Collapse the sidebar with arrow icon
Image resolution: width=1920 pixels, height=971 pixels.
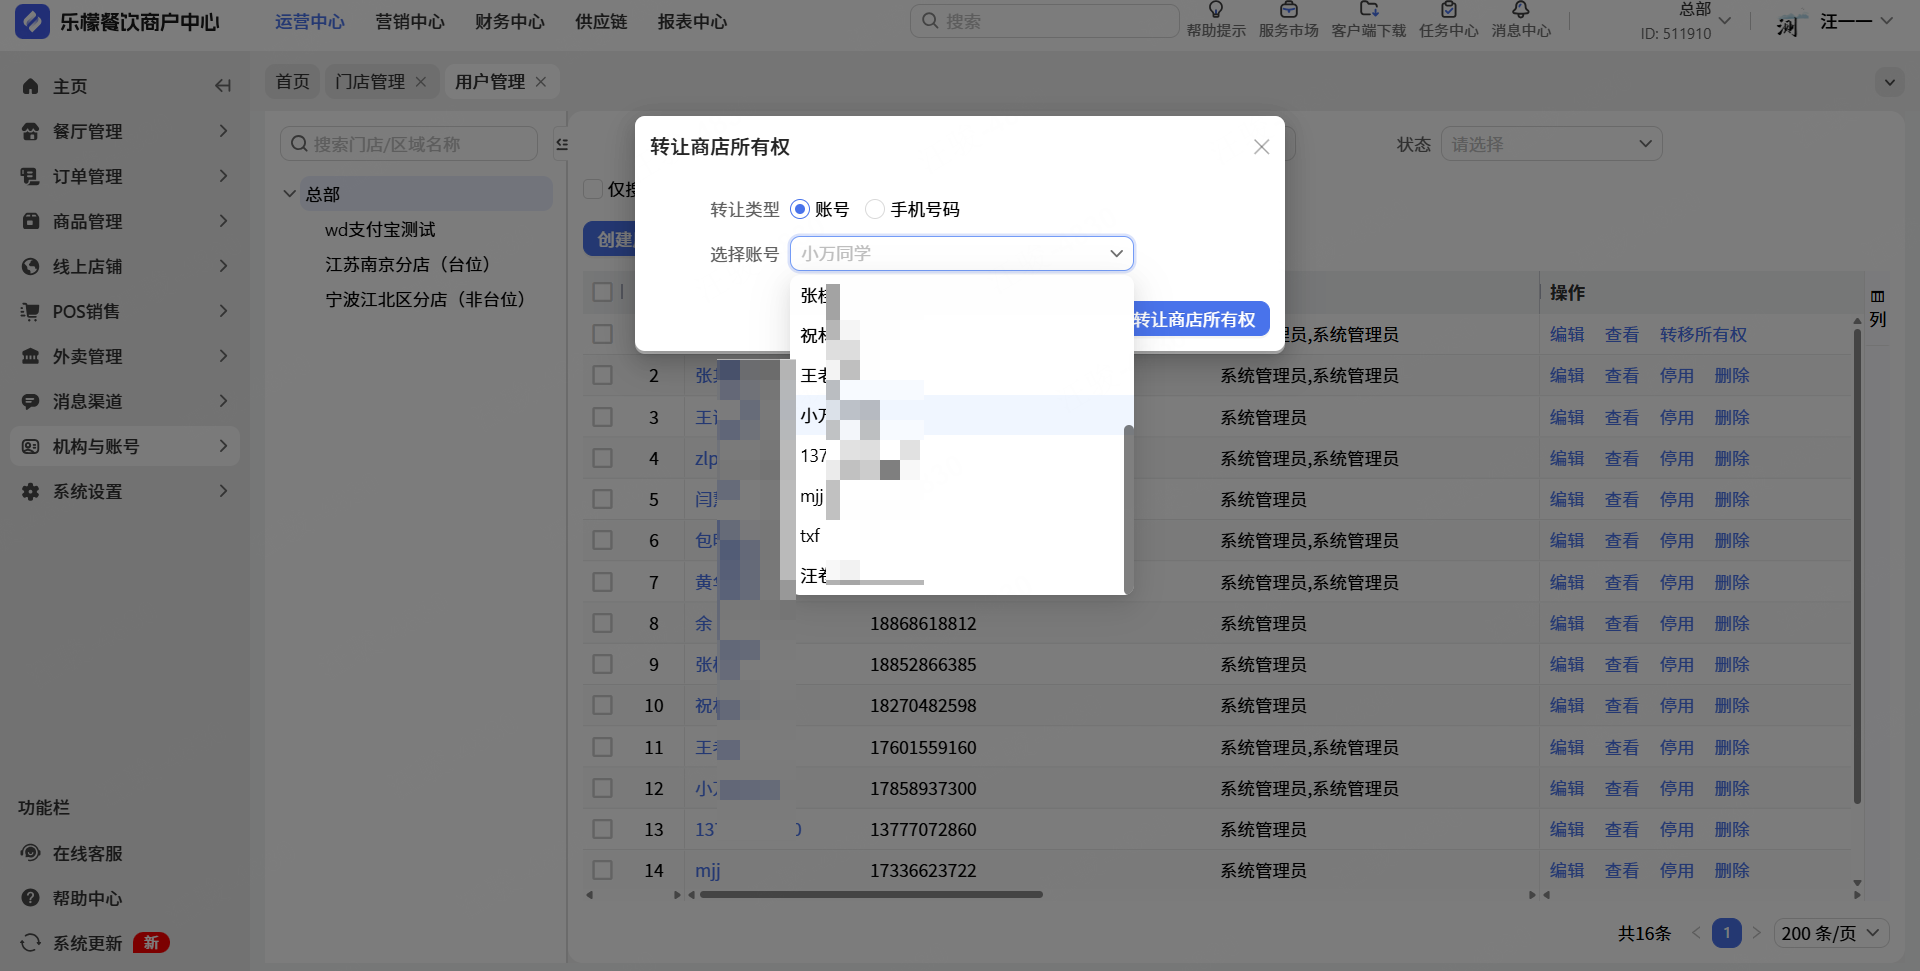(223, 86)
